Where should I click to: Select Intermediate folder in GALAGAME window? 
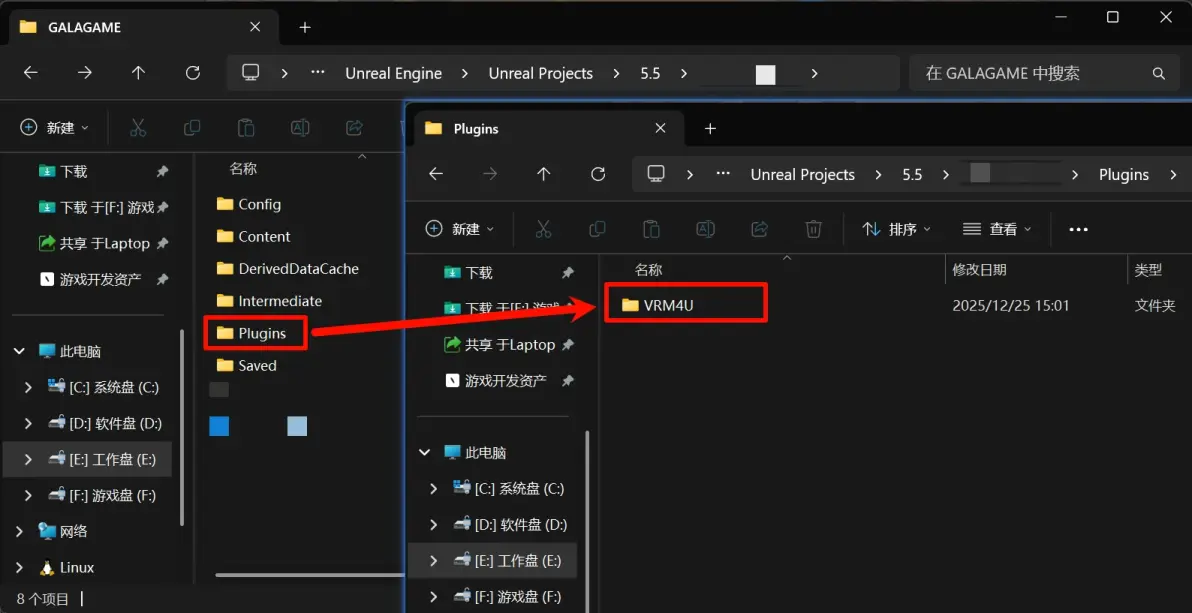[x=269, y=301]
